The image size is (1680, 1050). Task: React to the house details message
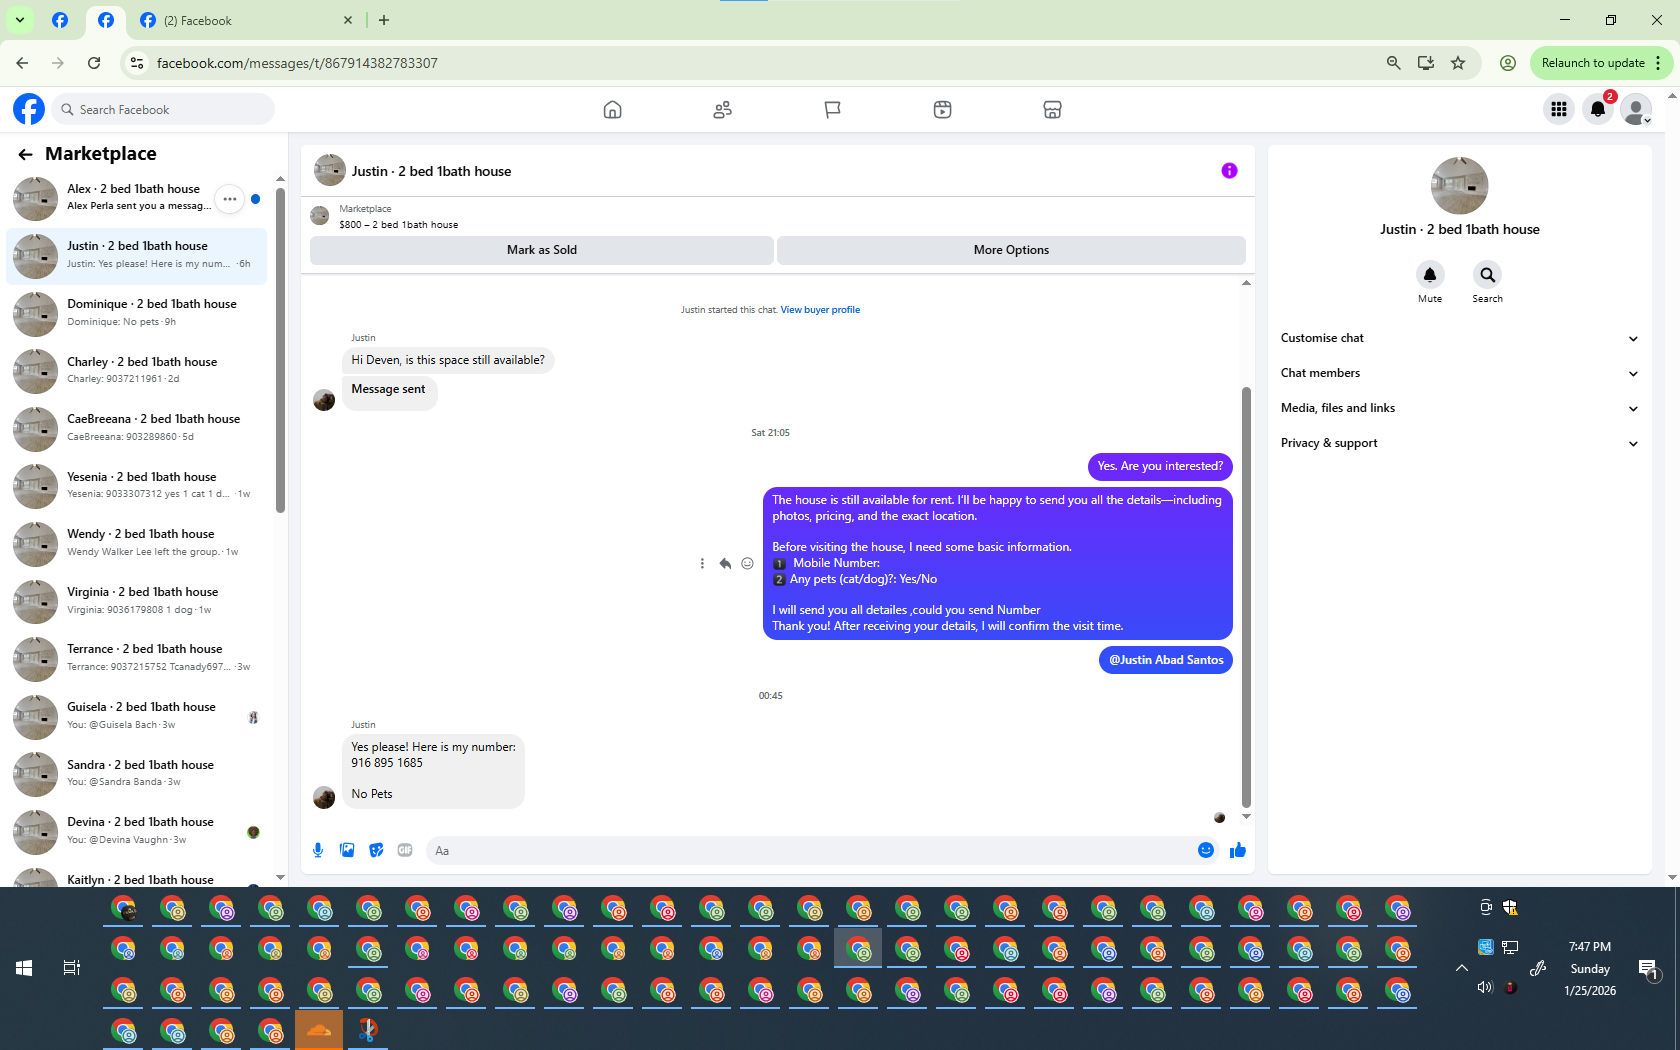(x=747, y=563)
